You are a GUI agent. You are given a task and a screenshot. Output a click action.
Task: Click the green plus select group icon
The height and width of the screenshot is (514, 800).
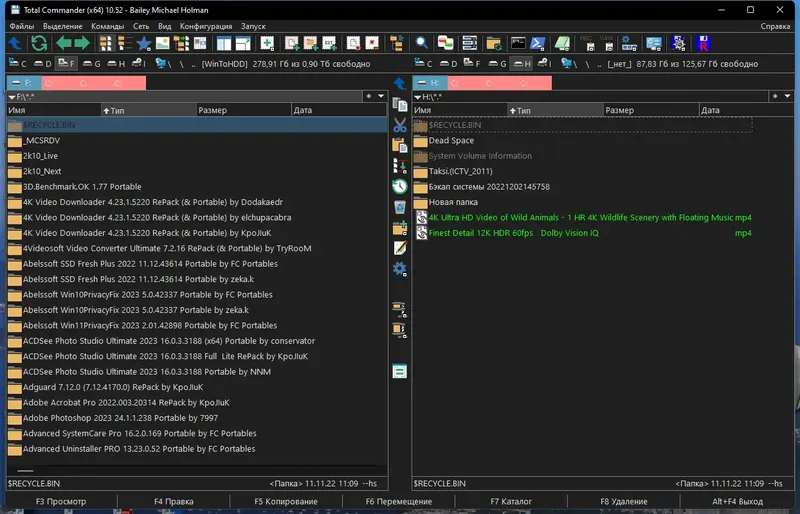tap(267, 43)
